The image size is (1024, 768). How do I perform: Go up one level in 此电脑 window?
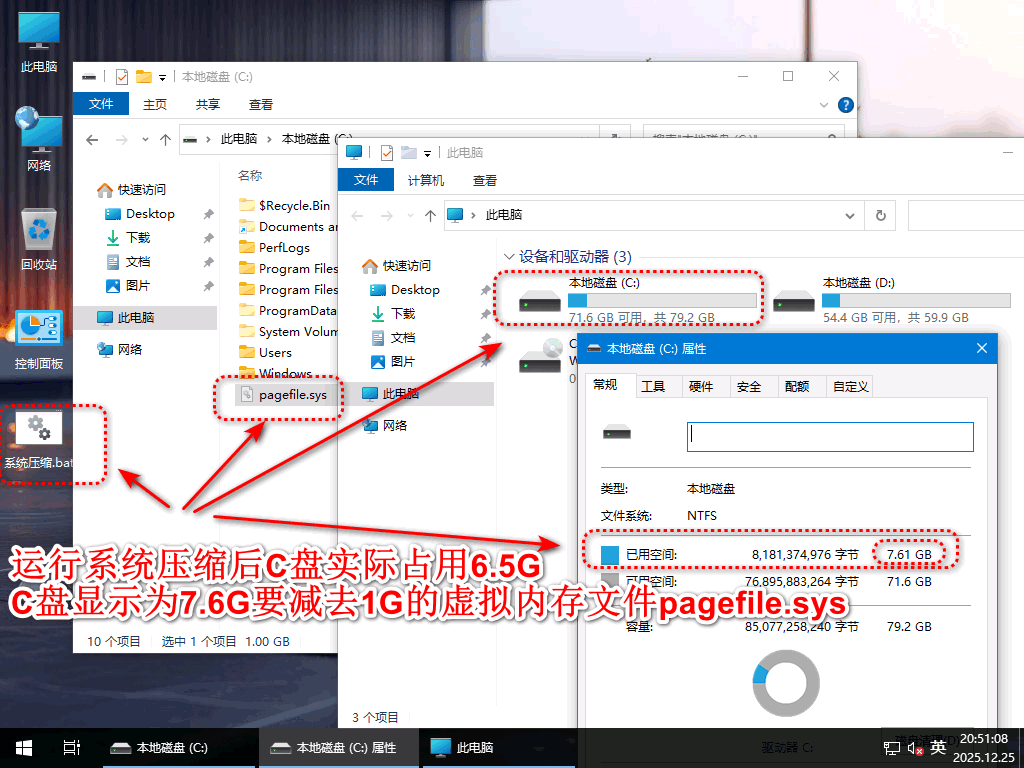click(x=430, y=216)
